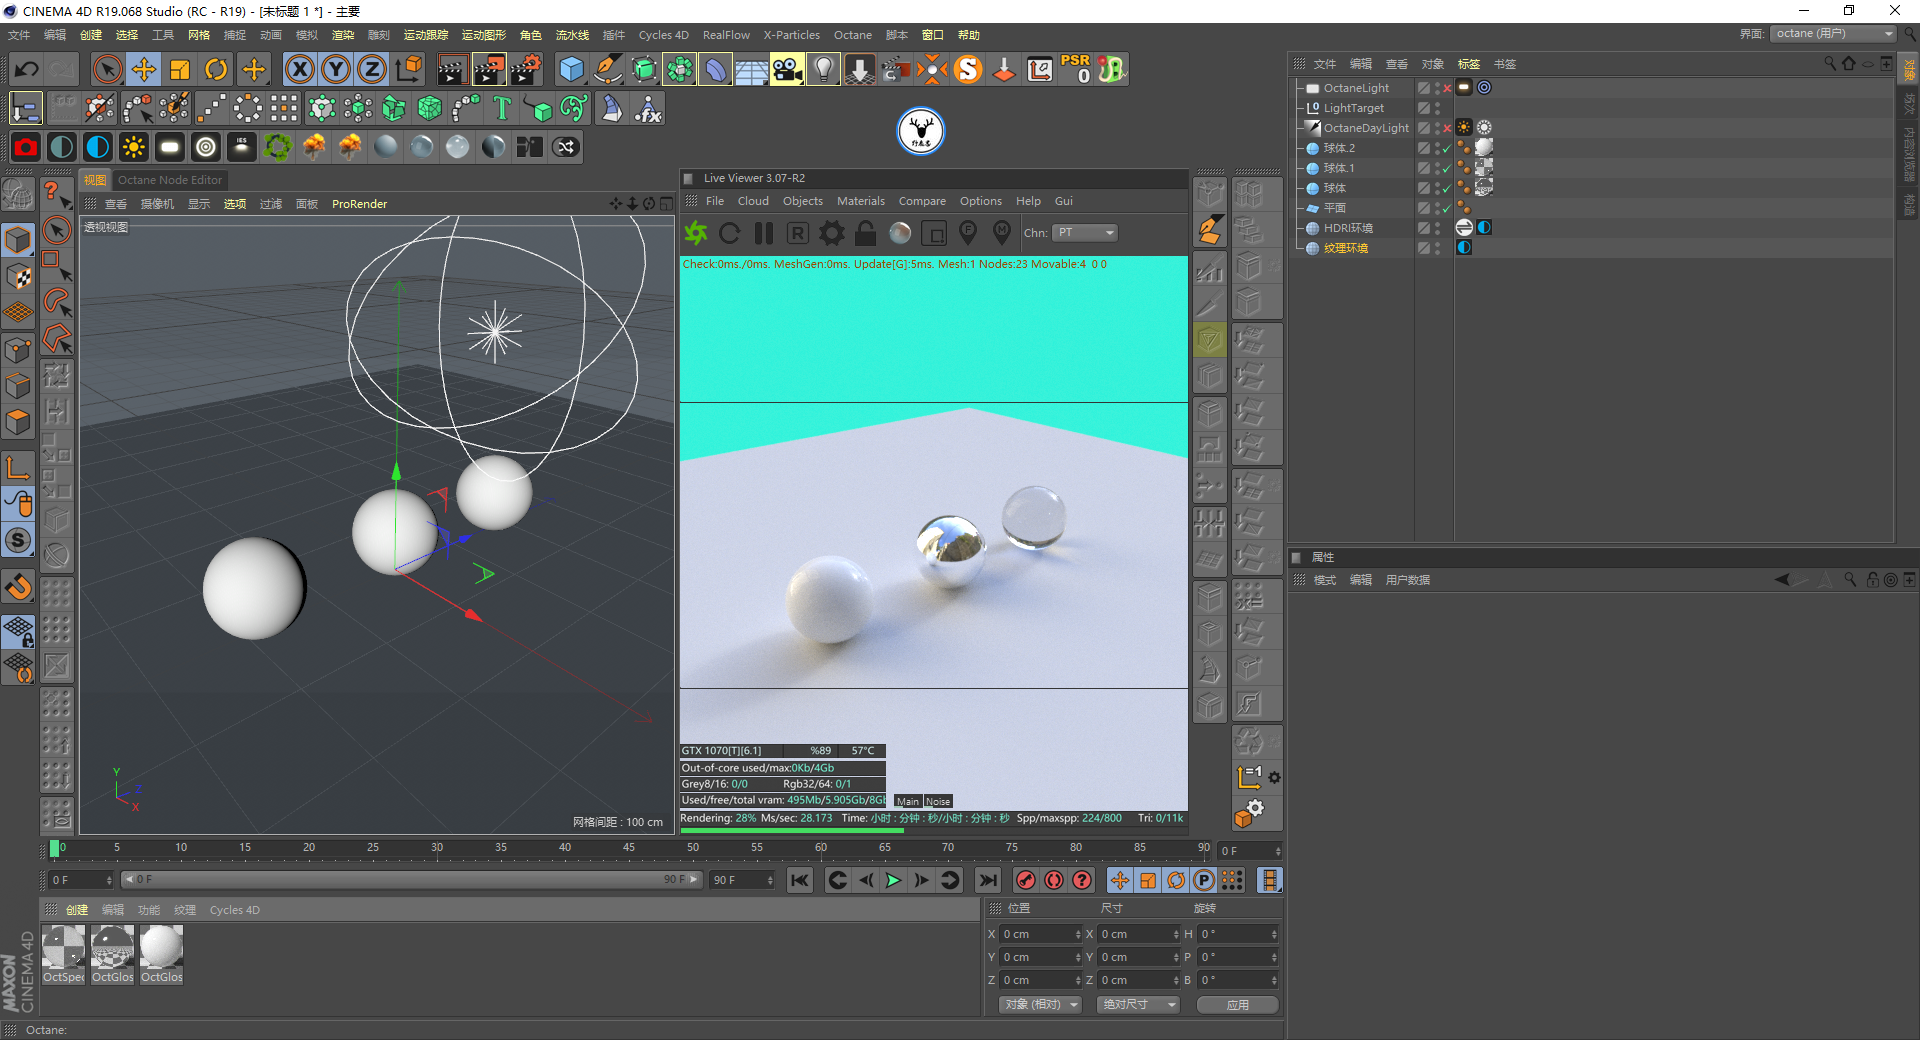Add a Cube primitive object
The height and width of the screenshot is (1040, 1920).
571,69
